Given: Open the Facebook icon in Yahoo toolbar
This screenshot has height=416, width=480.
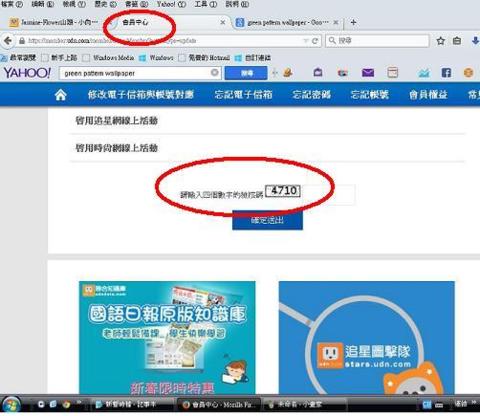Looking at the screenshot, I should 446,73.
